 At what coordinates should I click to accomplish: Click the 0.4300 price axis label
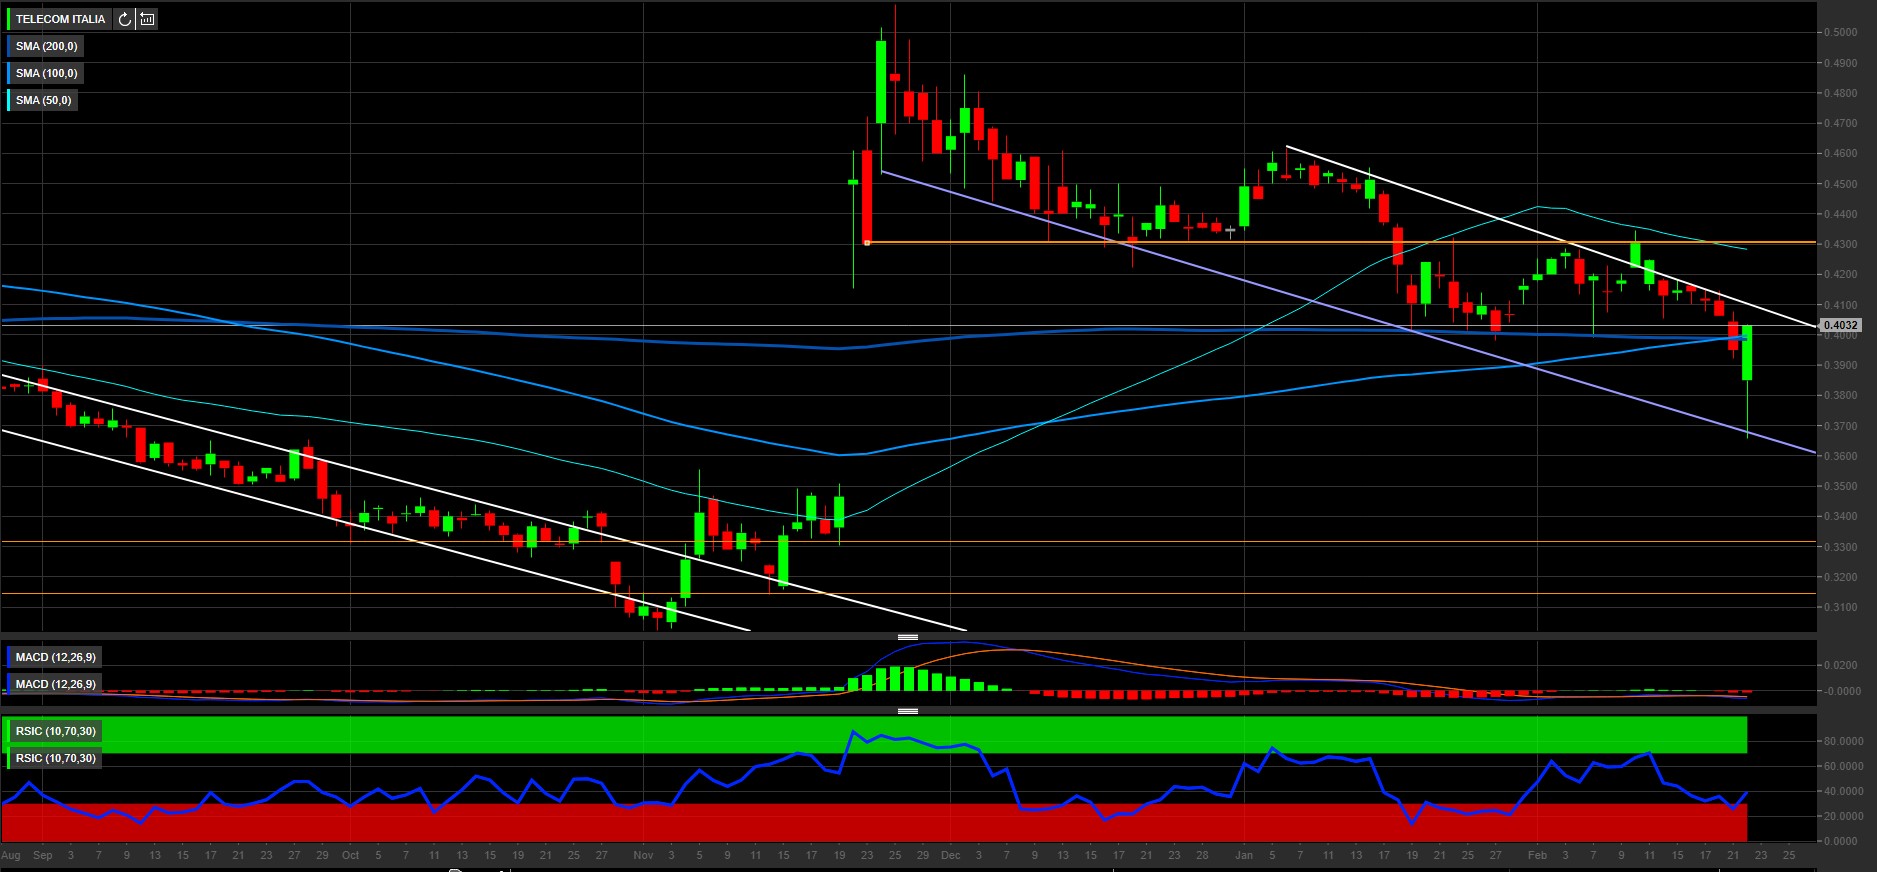1841,244
